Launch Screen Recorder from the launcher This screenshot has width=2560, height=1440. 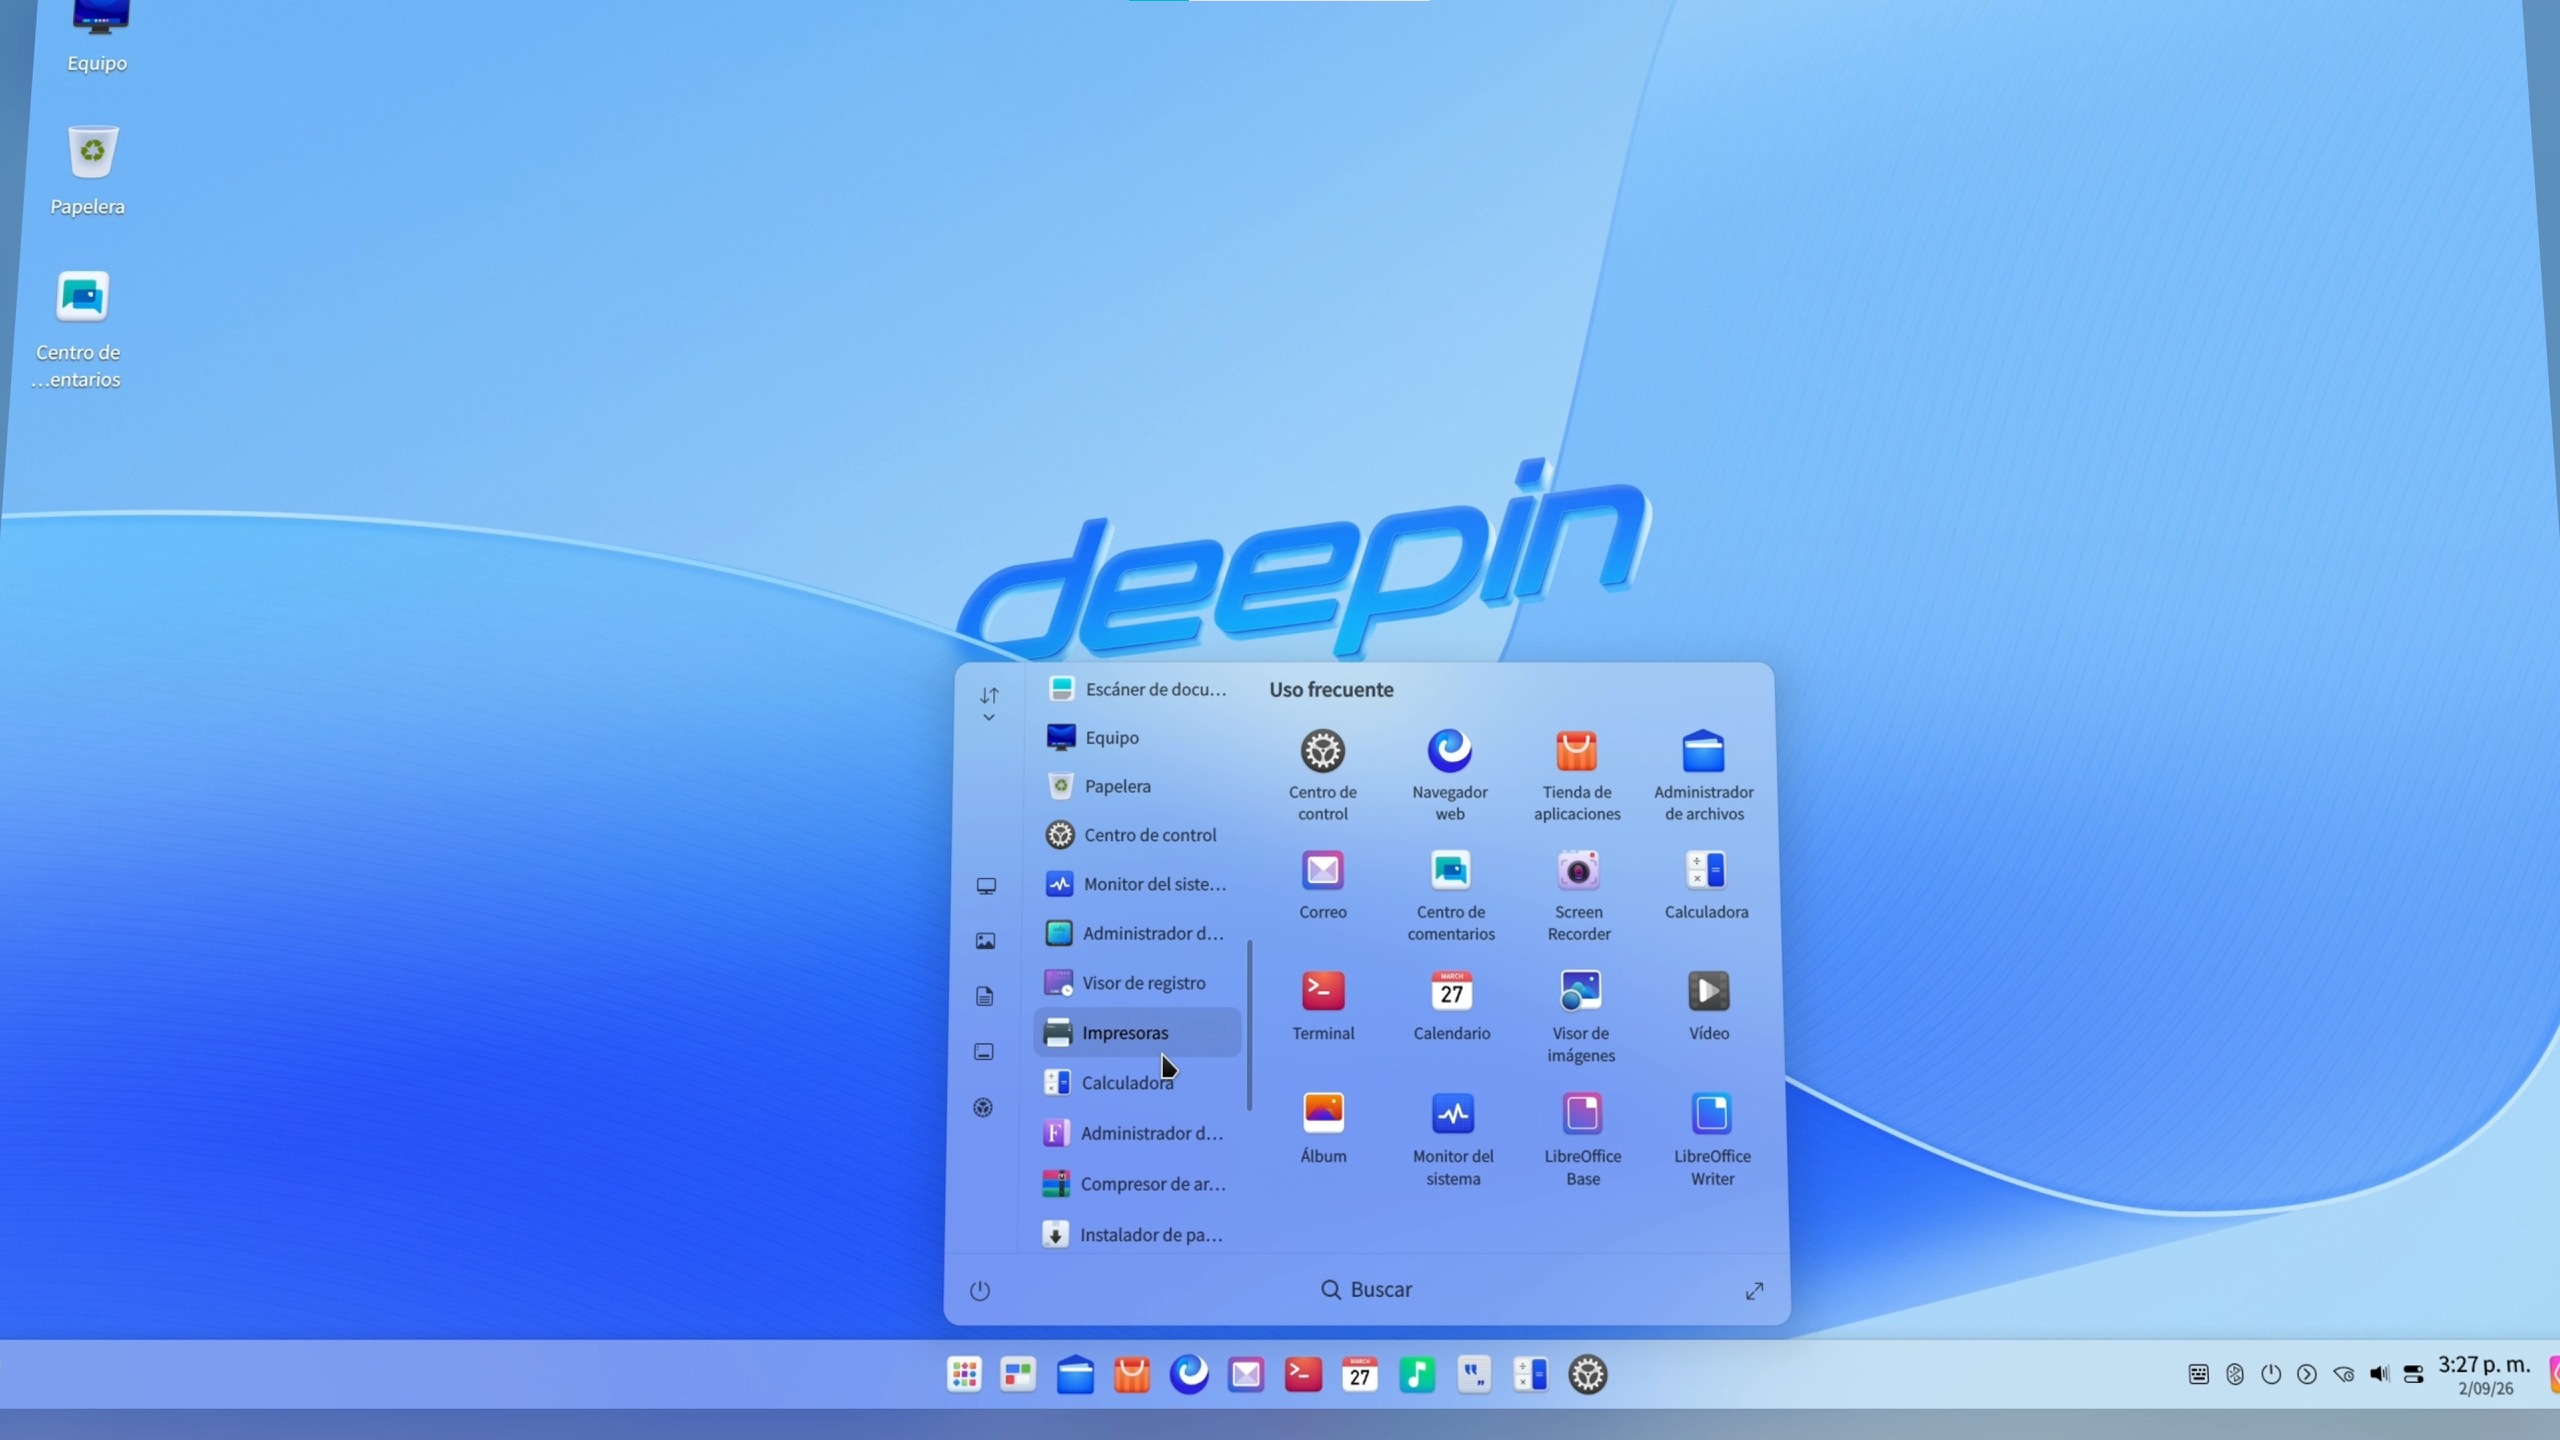1578,895
